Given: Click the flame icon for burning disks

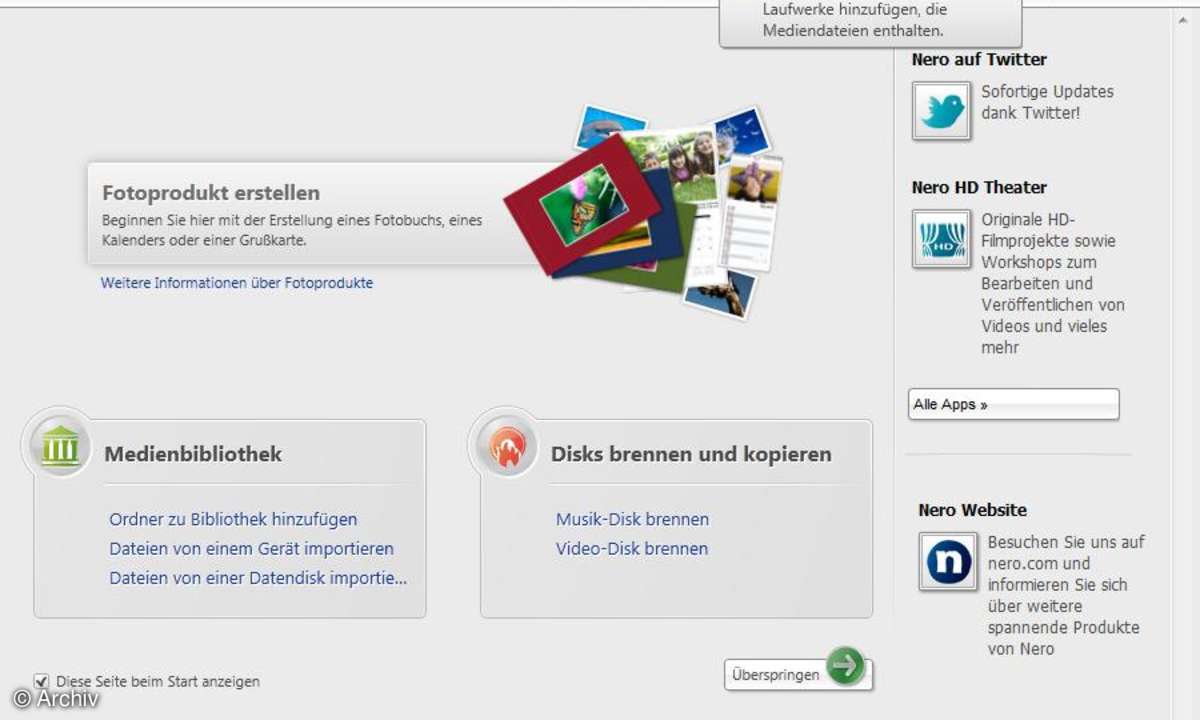Looking at the screenshot, I should click(x=507, y=447).
